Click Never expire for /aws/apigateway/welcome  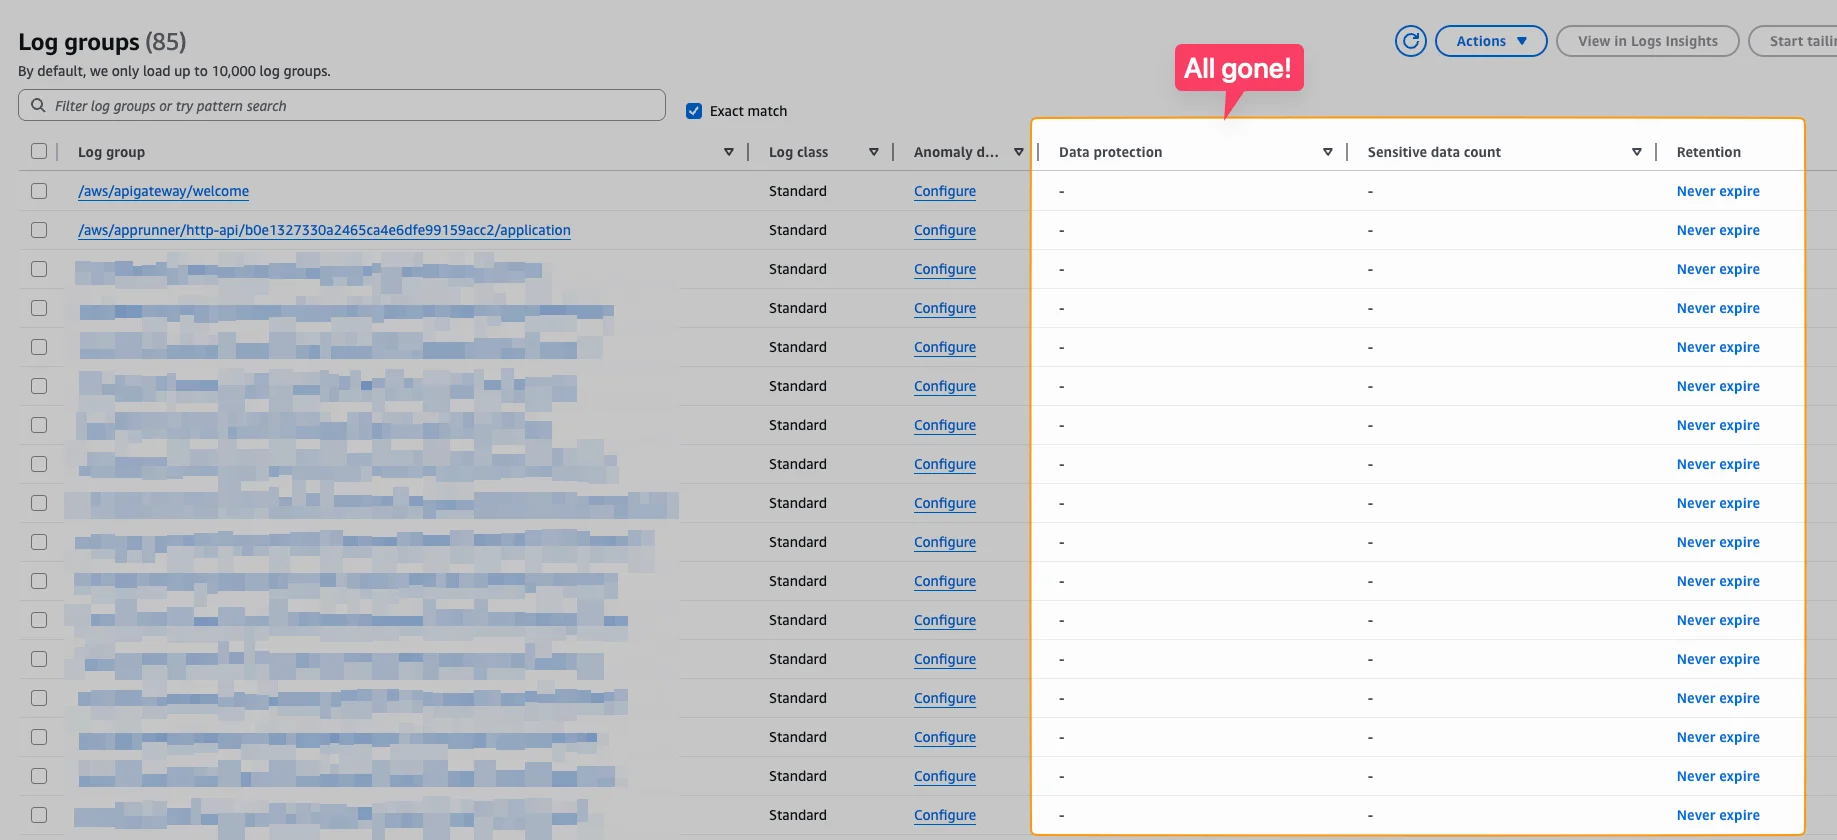click(1717, 191)
